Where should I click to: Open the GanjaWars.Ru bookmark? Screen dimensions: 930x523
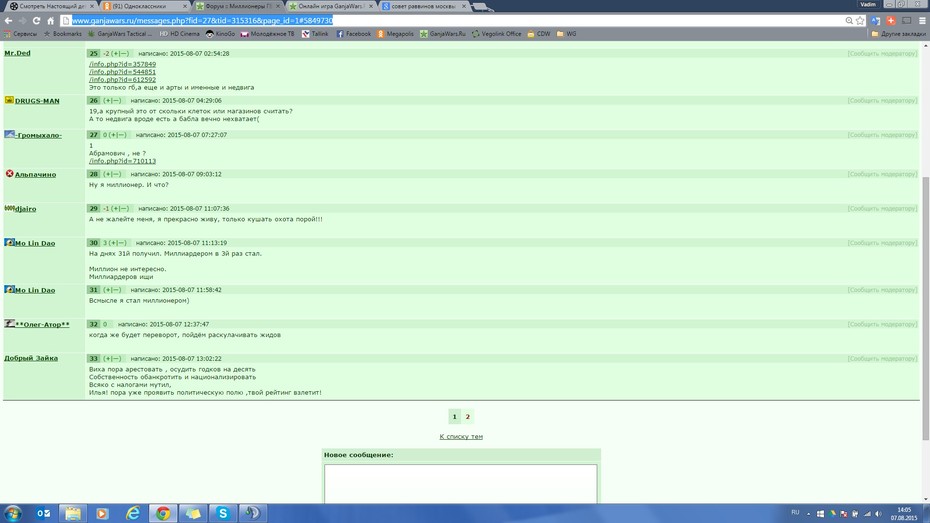point(442,34)
